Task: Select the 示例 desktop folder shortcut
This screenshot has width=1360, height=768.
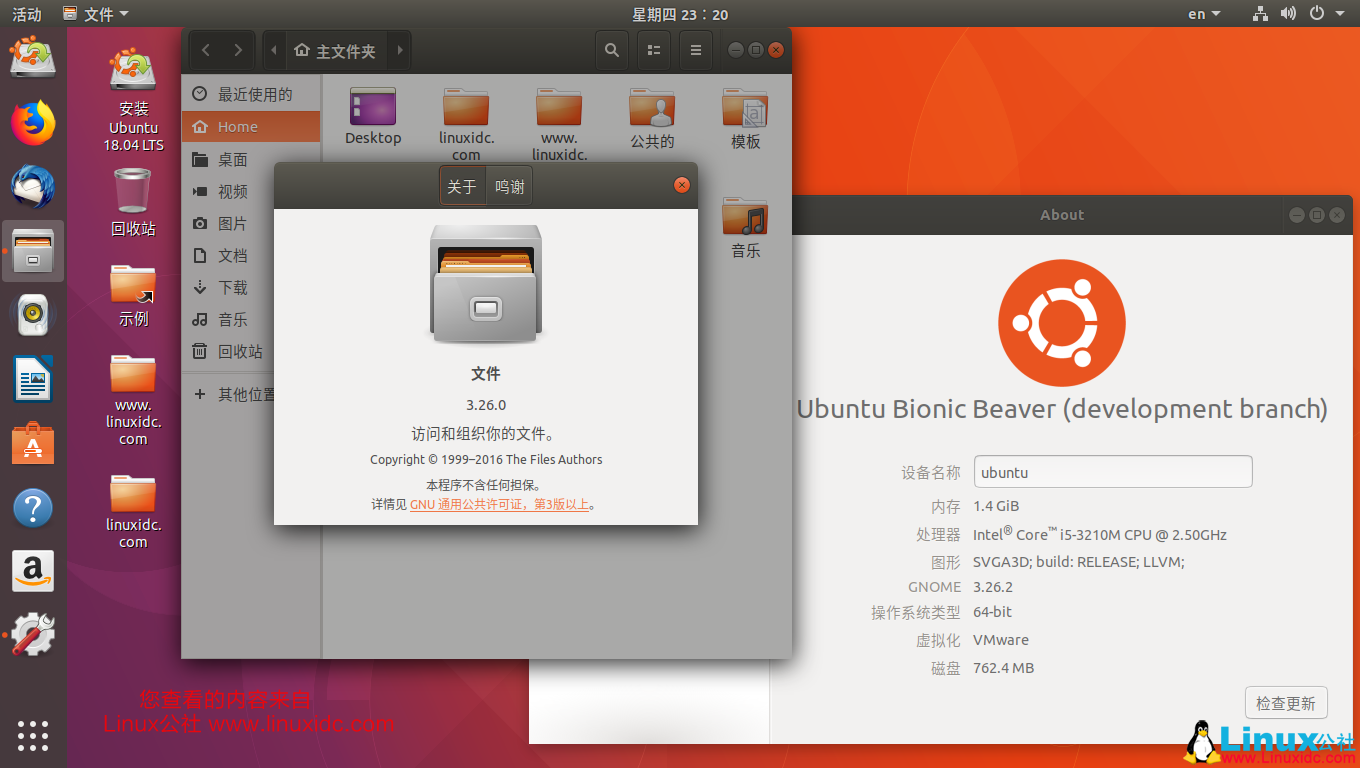Action: click(x=133, y=296)
